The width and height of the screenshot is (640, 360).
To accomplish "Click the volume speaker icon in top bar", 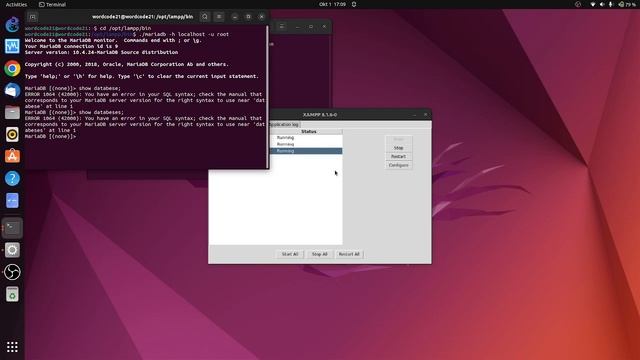I will coord(602,4).
